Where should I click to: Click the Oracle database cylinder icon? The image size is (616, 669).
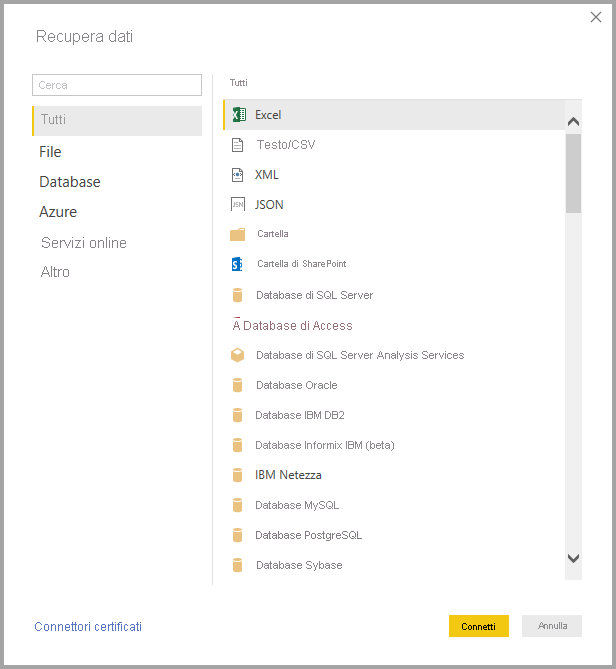coord(238,385)
